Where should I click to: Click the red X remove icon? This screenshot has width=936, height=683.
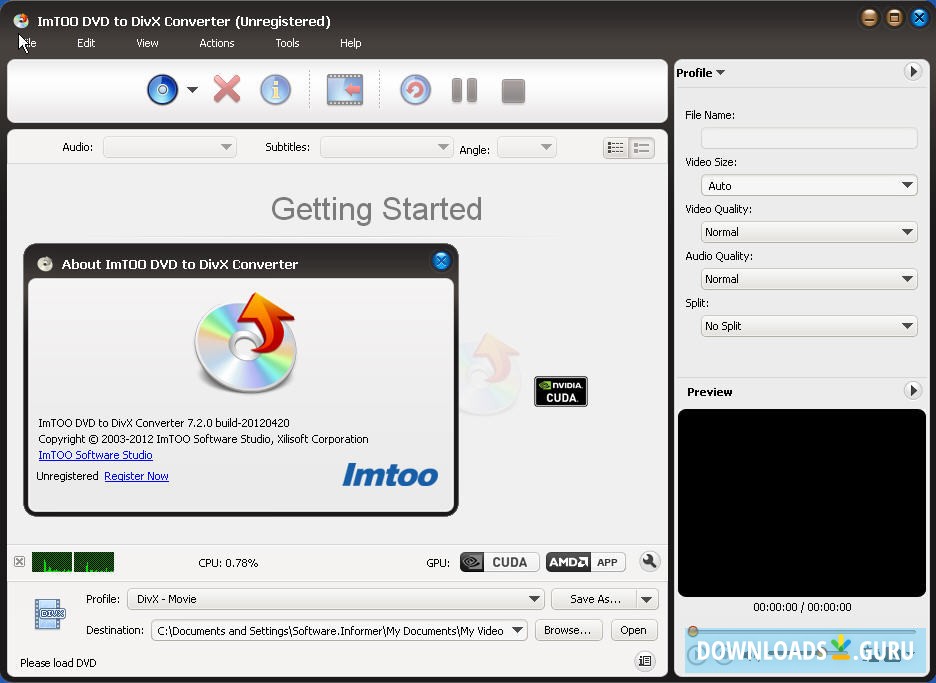[x=227, y=90]
